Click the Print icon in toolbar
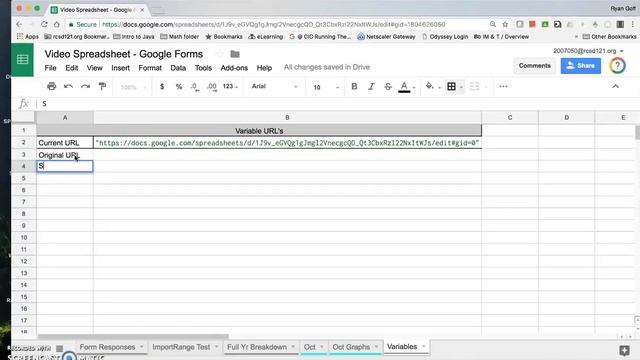 51,87
